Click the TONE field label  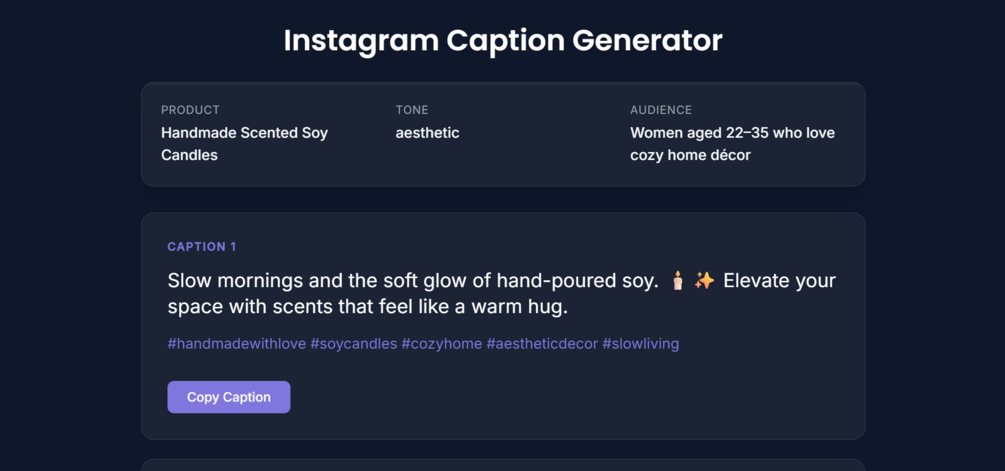412,110
